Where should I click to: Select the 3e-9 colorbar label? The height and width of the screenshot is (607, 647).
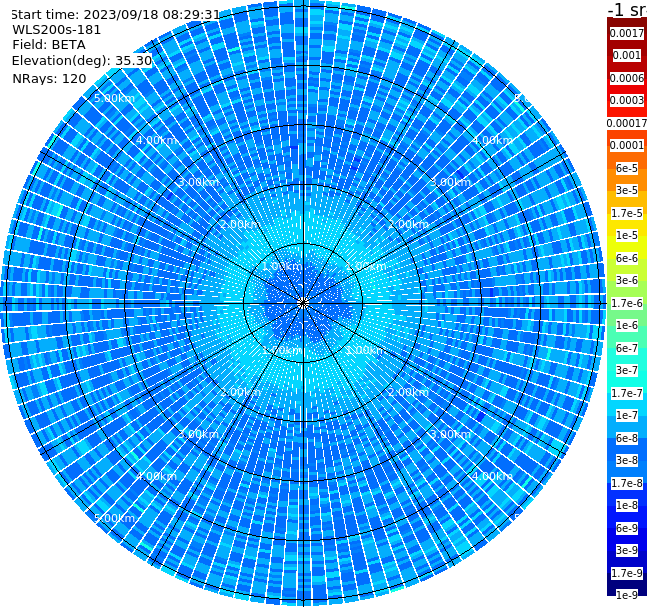pos(627,550)
